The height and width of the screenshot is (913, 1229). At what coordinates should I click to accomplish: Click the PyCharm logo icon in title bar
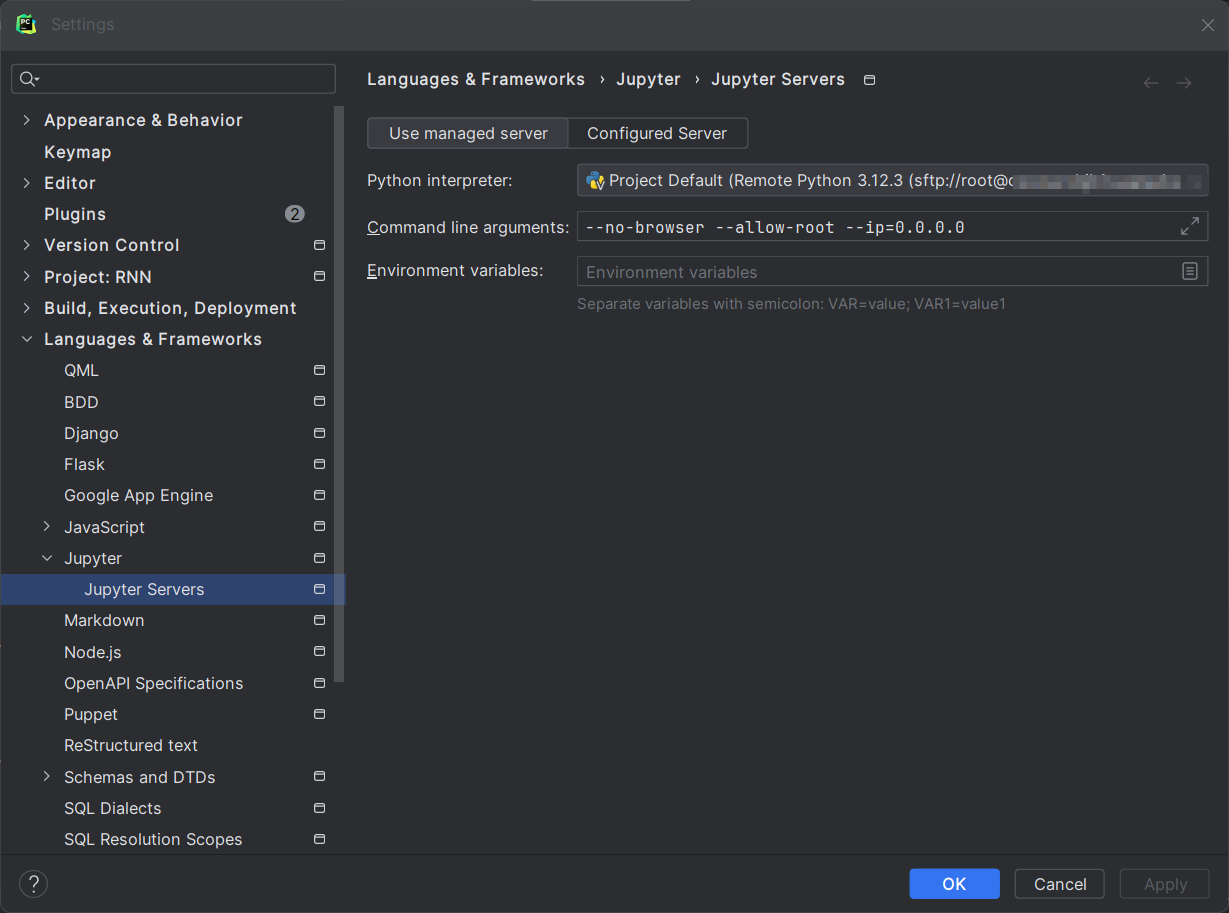[26, 24]
